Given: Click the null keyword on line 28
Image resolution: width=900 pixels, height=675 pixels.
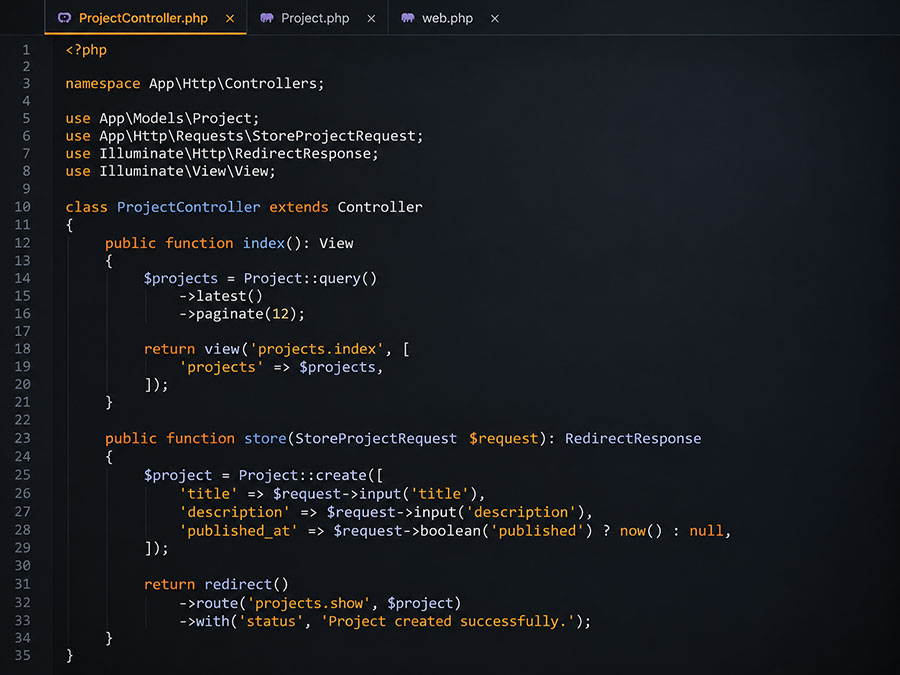Looking at the screenshot, I should tap(706, 531).
